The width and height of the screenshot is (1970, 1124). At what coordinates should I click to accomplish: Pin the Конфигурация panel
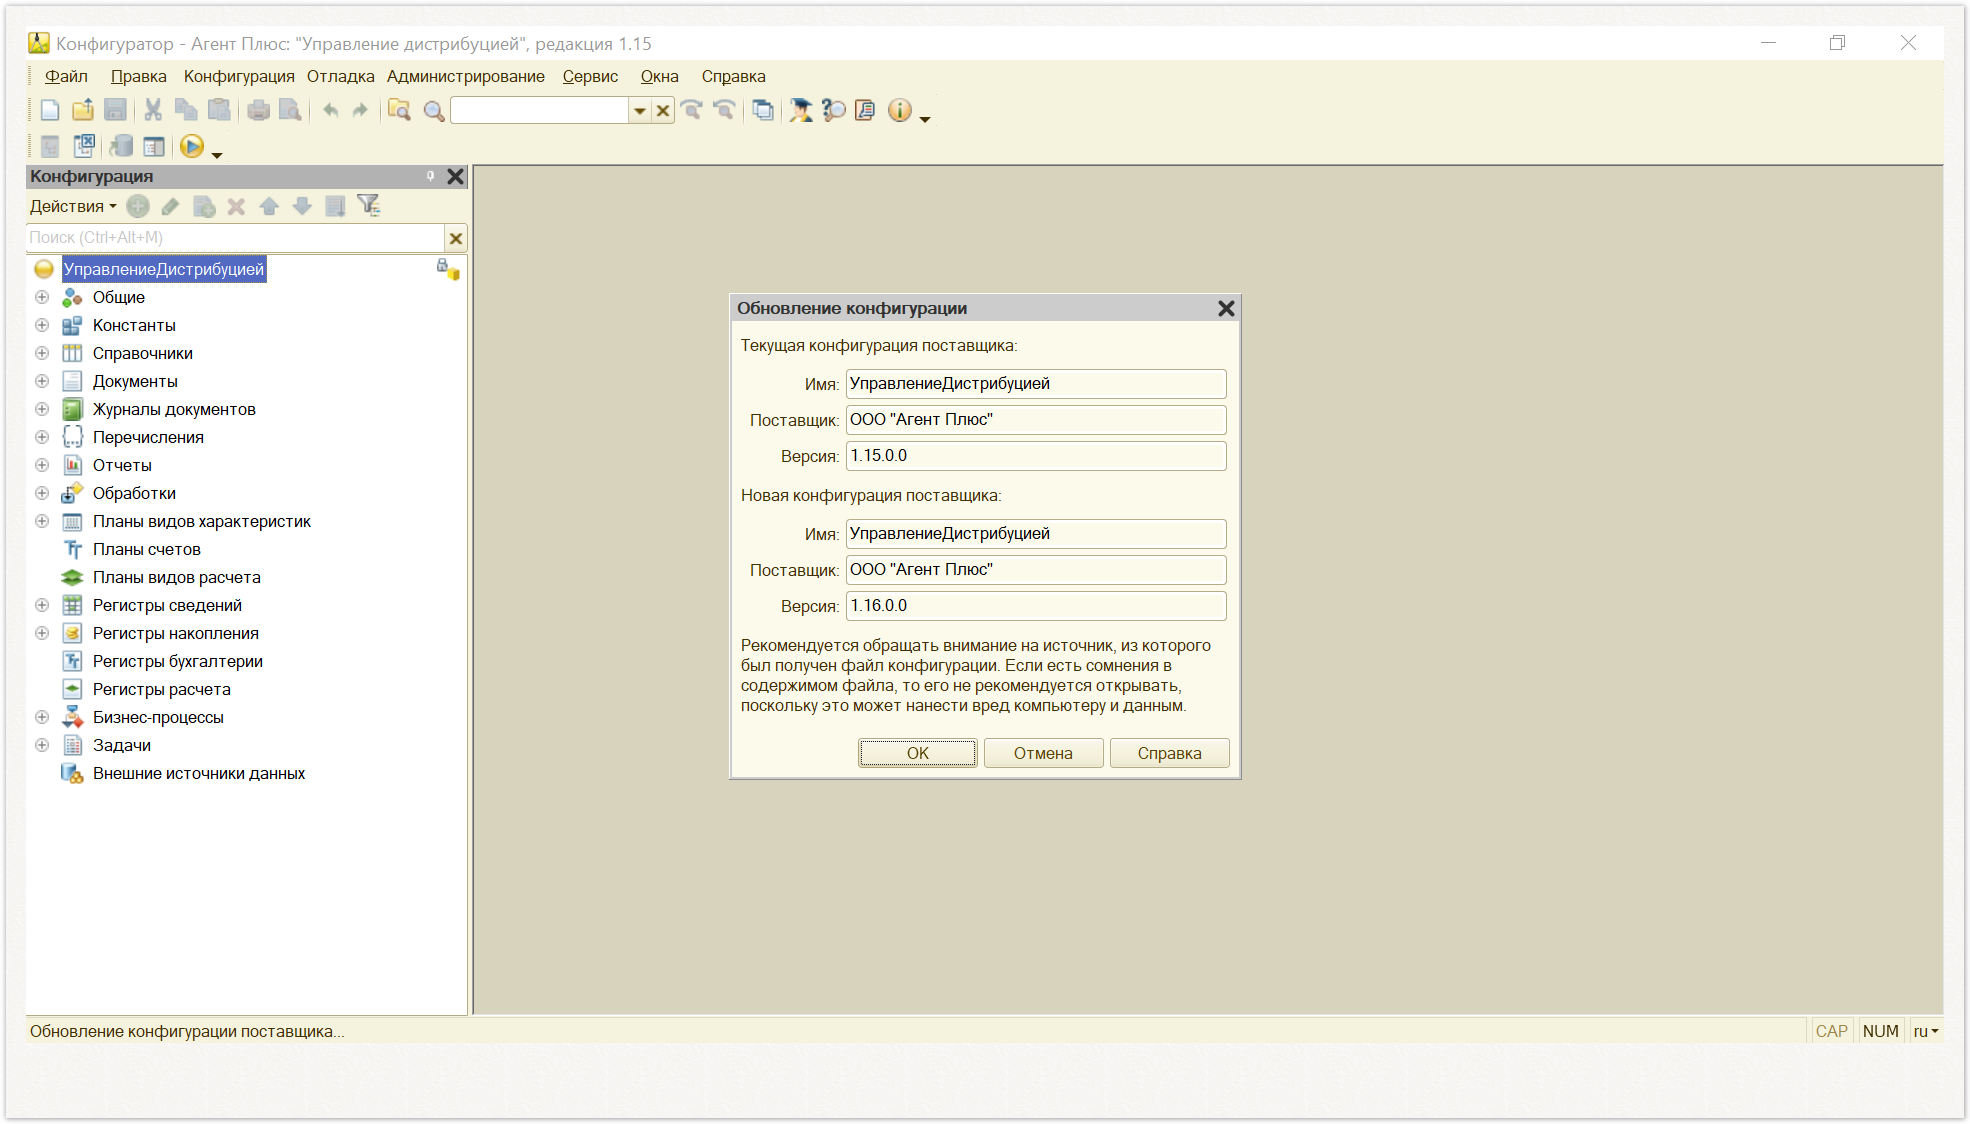[431, 176]
